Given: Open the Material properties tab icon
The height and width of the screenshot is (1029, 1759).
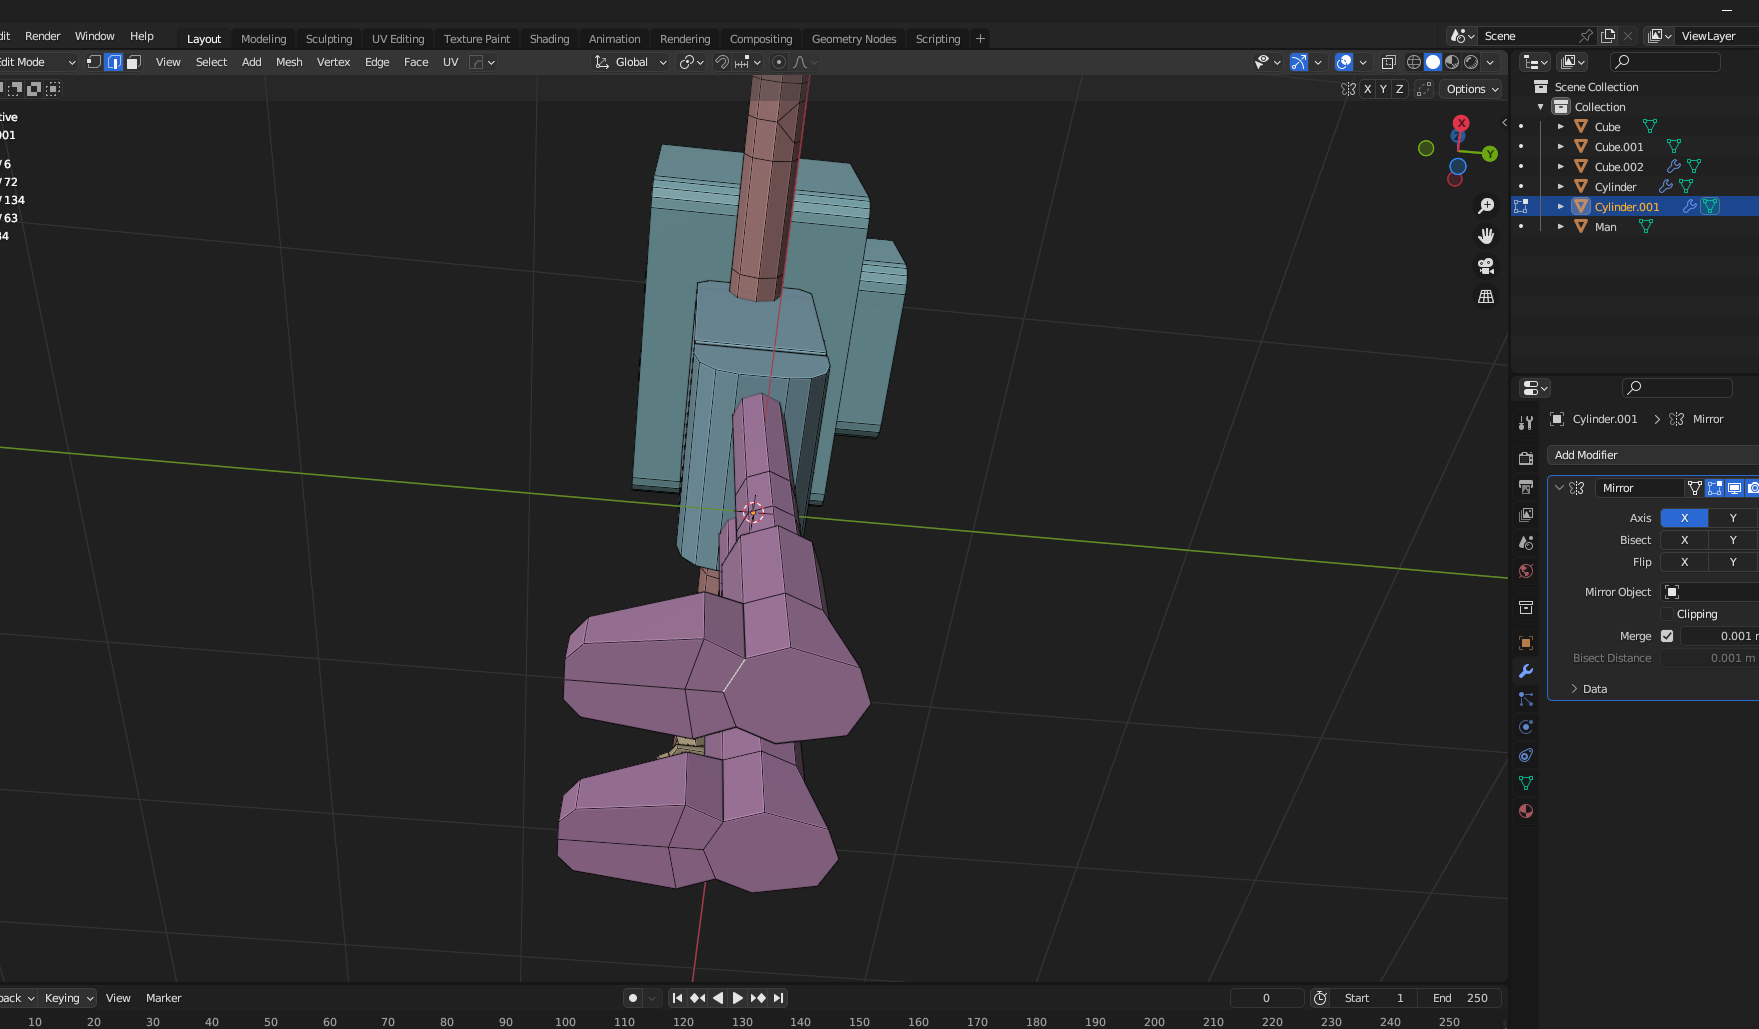Looking at the screenshot, I should [x=1526, y=811].
